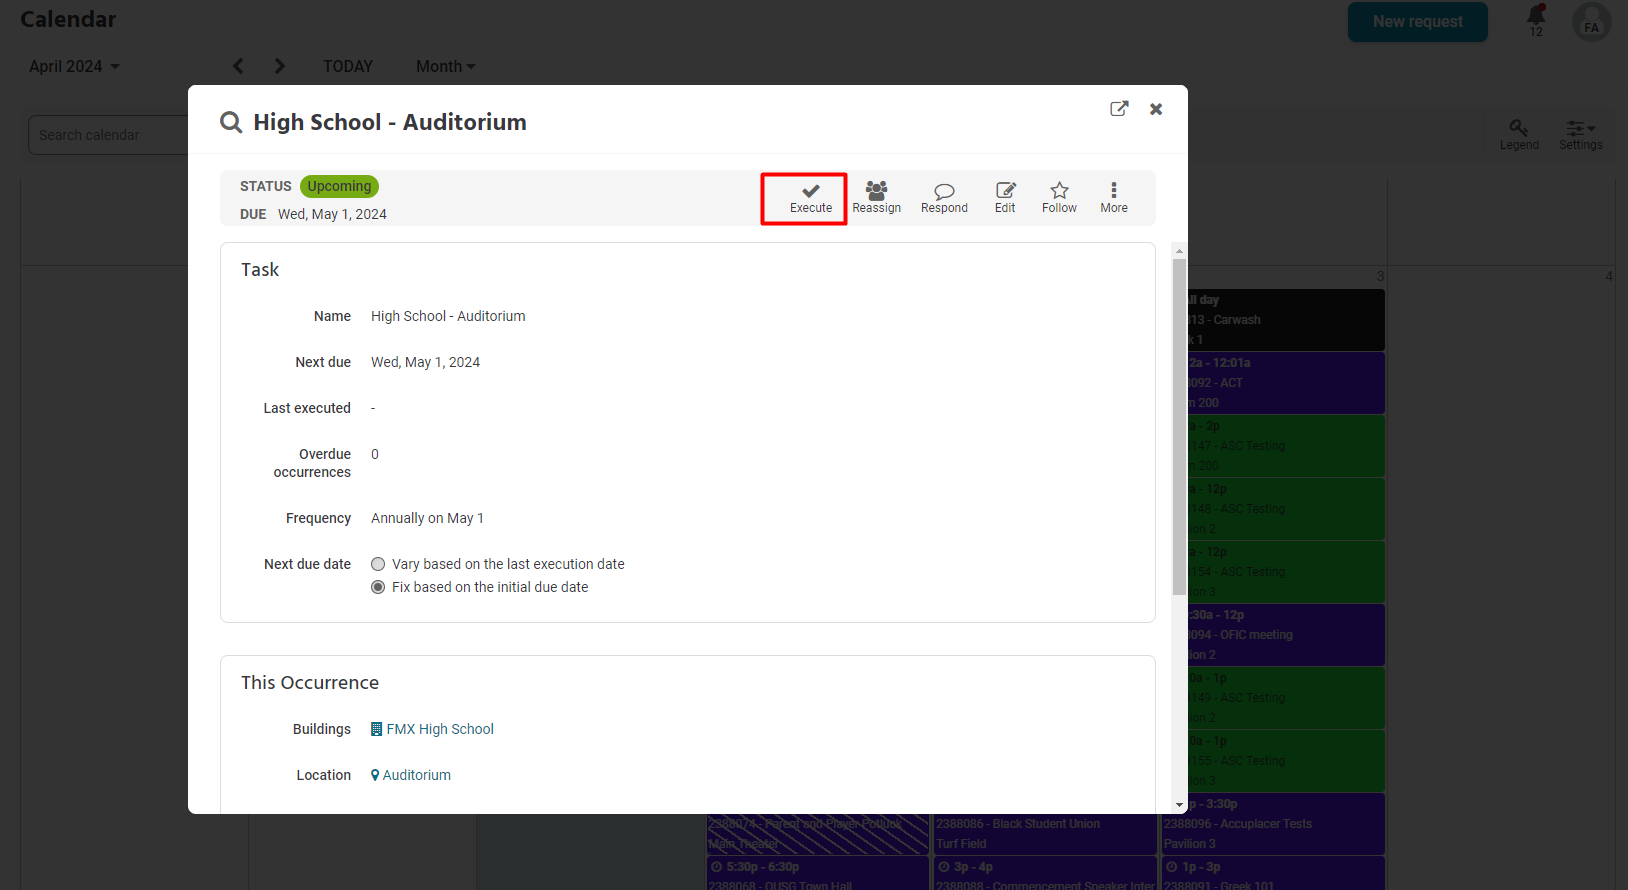Screen dimensions: 1628x890
Task: Open the Auditorium location link
Action: pyautogui.click(x=416, y=775)
